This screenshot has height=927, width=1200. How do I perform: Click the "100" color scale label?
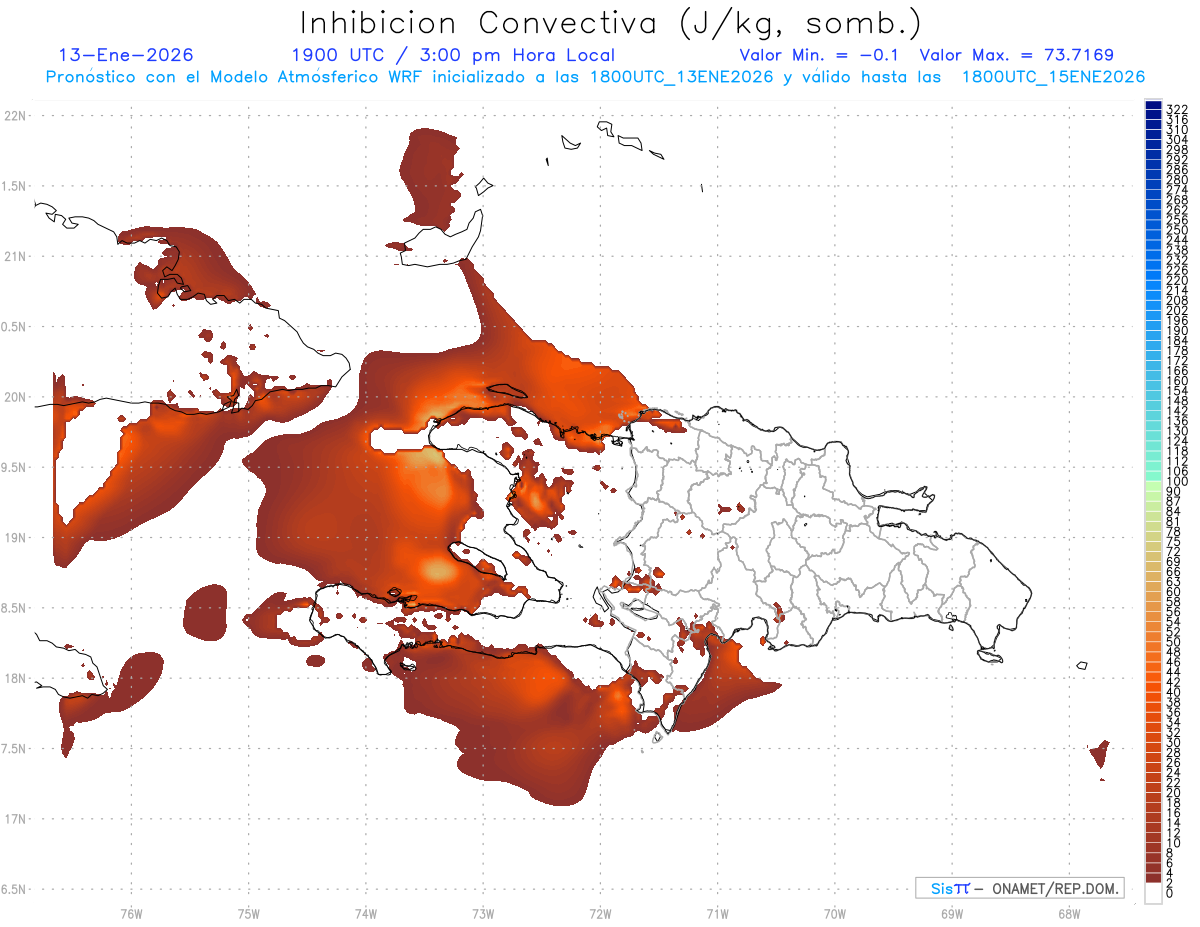[1177, 482]
